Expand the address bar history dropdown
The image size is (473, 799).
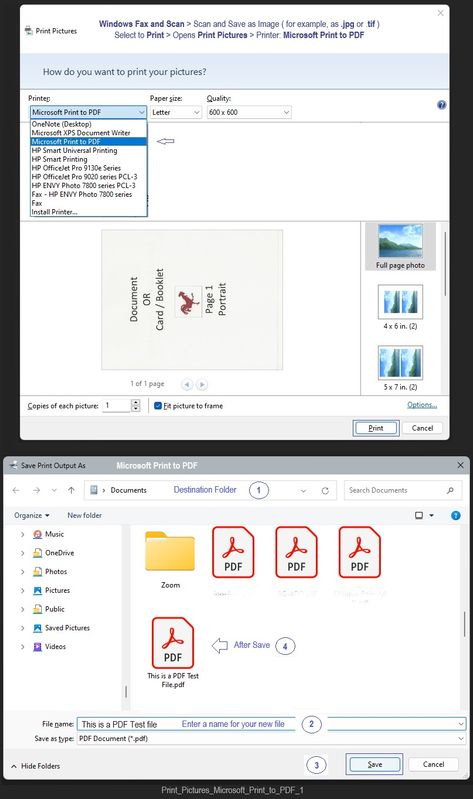(x=303, y=491)
